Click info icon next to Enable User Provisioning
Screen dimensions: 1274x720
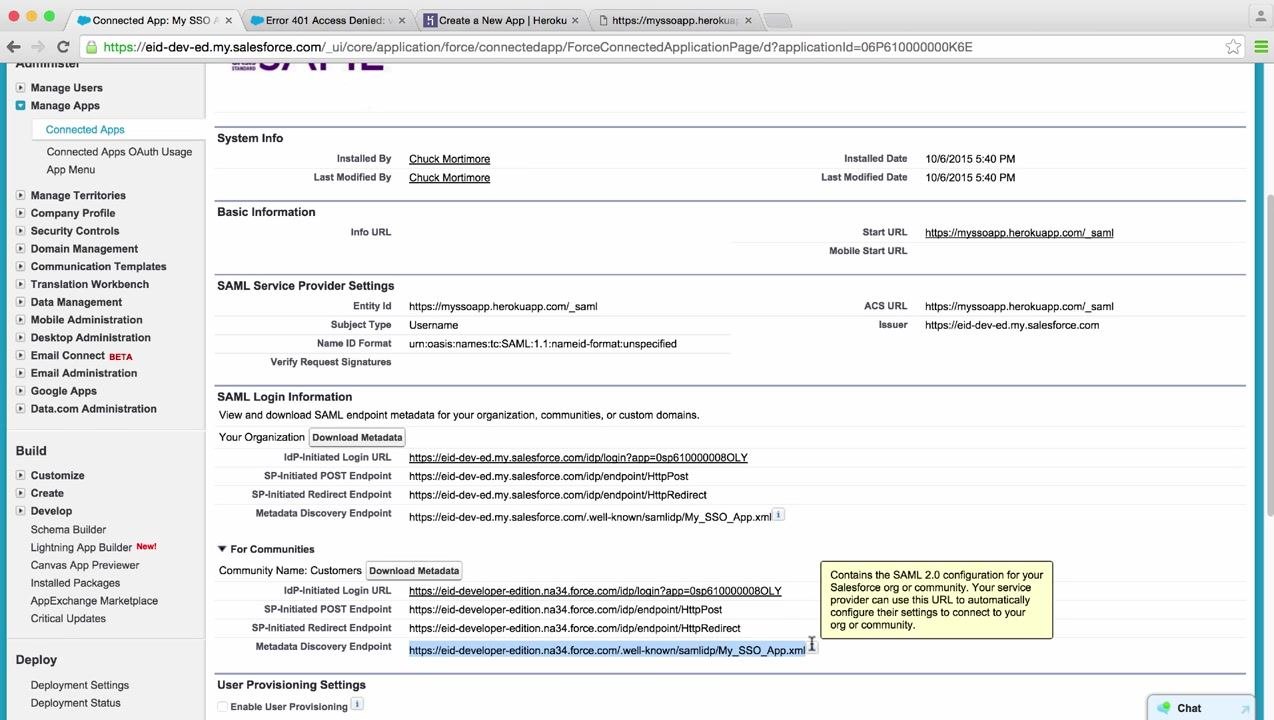357,704
